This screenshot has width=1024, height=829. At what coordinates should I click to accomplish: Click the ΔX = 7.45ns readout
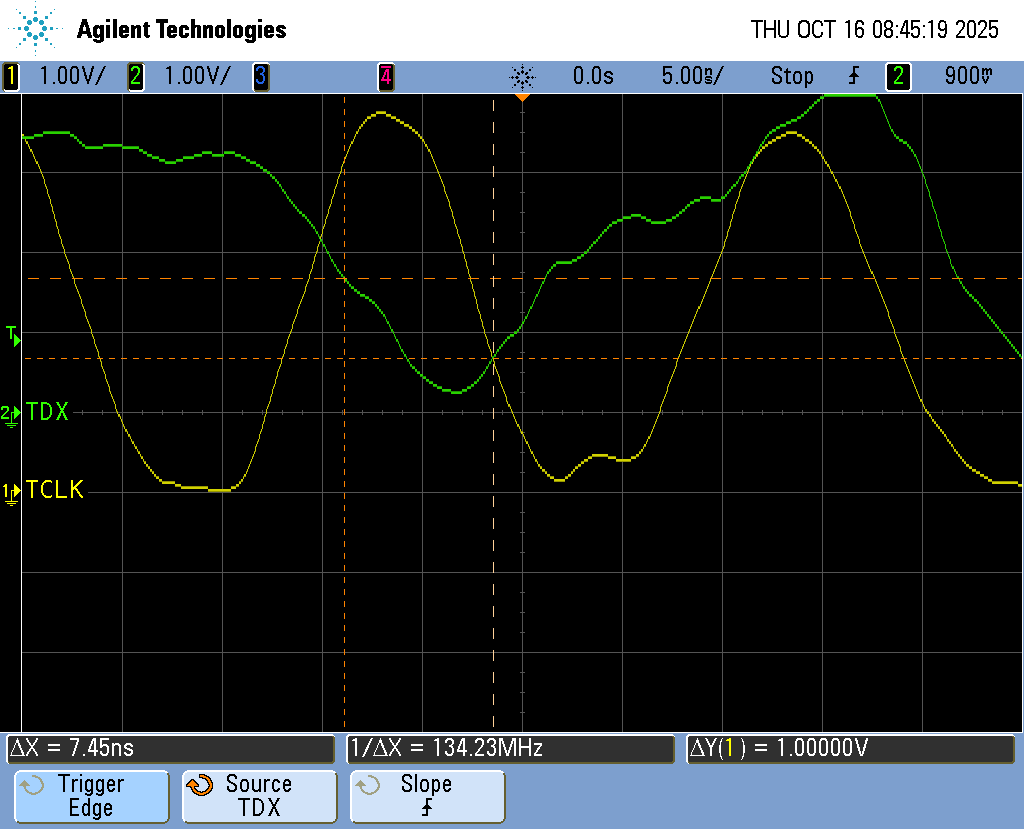170,748
